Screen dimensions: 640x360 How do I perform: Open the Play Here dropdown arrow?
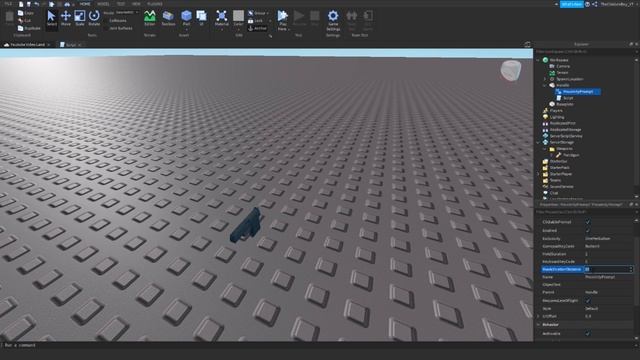[x=289, y=29]
